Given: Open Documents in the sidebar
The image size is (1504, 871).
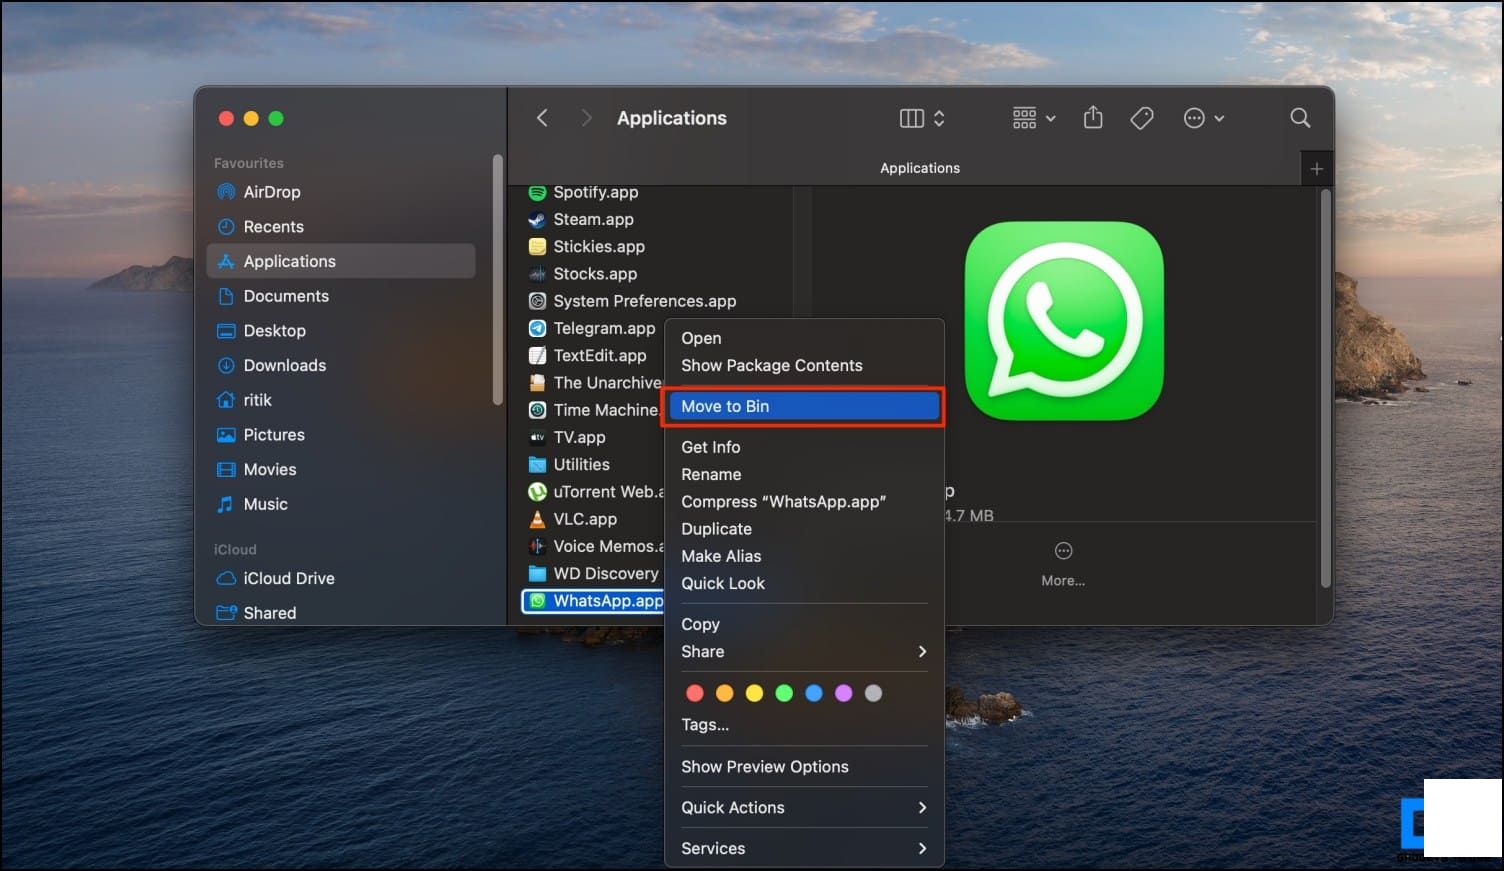Looking at the screenshot, I should pyautogui.click(x=340, y=296).
